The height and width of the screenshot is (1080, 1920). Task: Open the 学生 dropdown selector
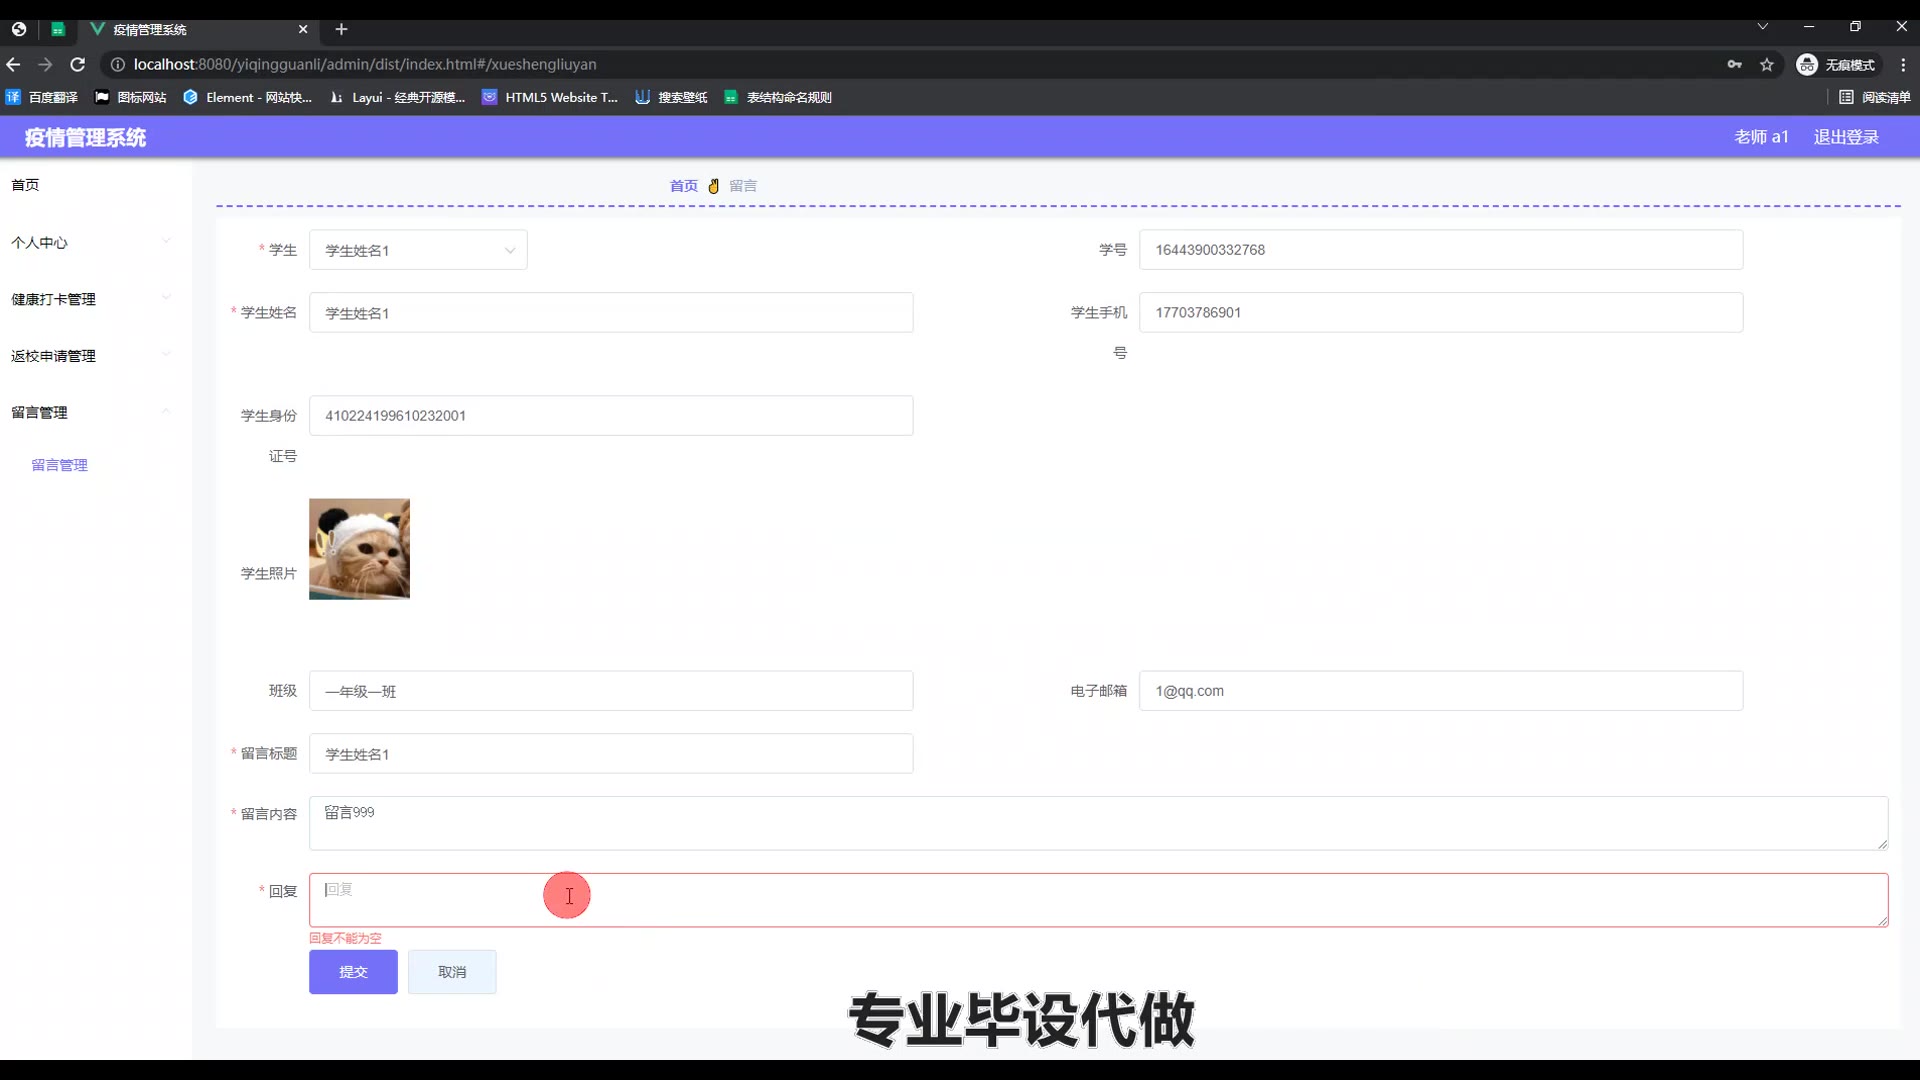coord(418,250)
